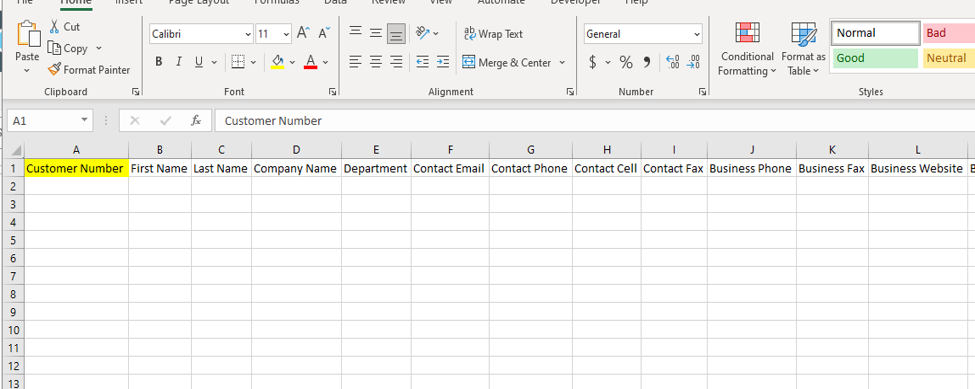Toggle italic formatting
Screen dimensions: 975x389
point(178,62)
